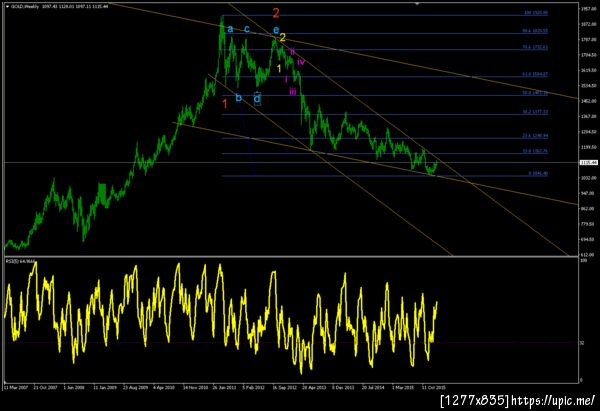The height and width of the screenshot is (411, 600).
Task: Click the Fibonacci 100 level label
Action: click(x=536, y=13)
